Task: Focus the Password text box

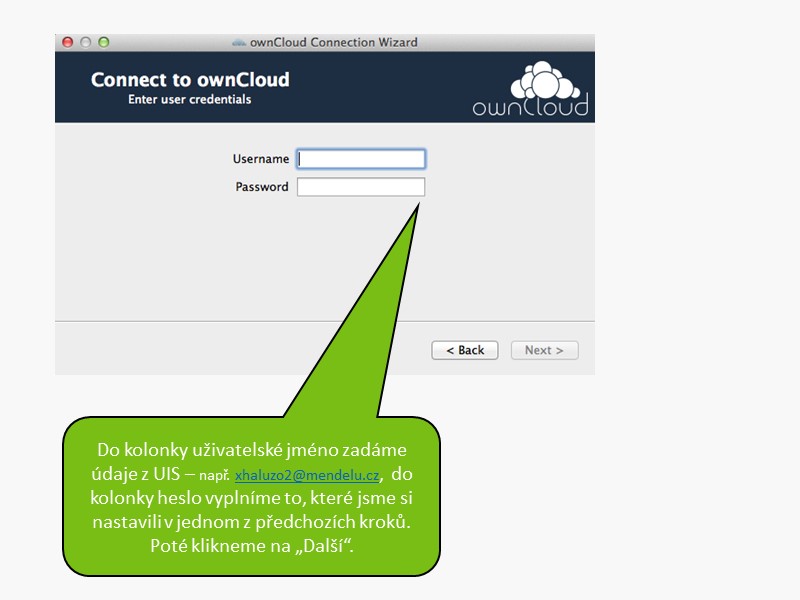Action: [x=361, y=187]
